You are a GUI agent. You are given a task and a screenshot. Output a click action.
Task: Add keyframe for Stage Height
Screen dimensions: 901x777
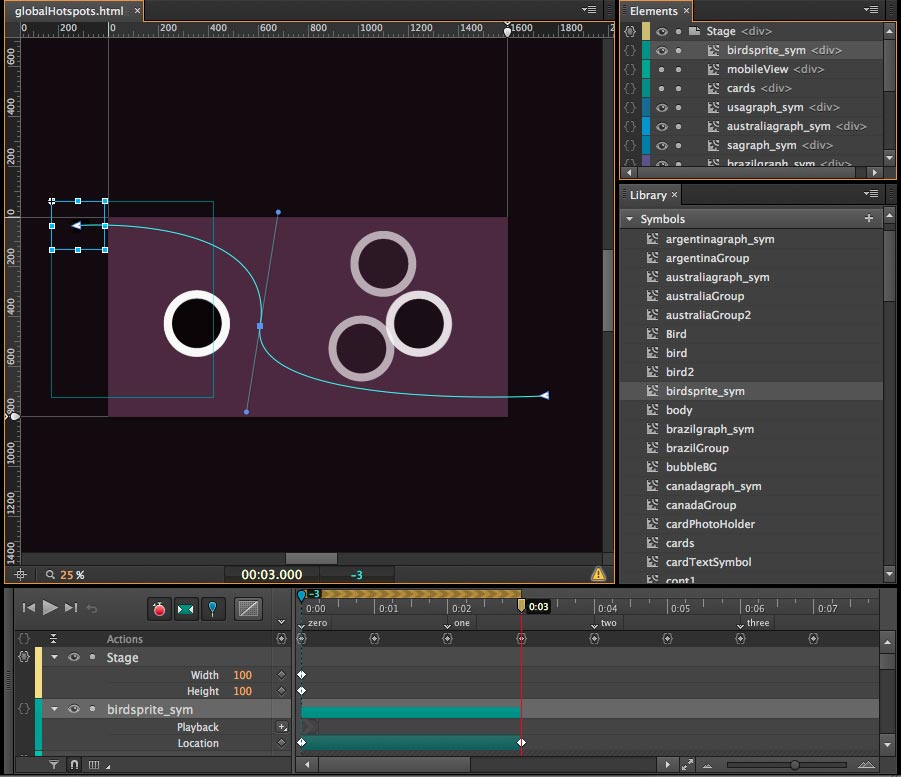[x=282, y=691]
